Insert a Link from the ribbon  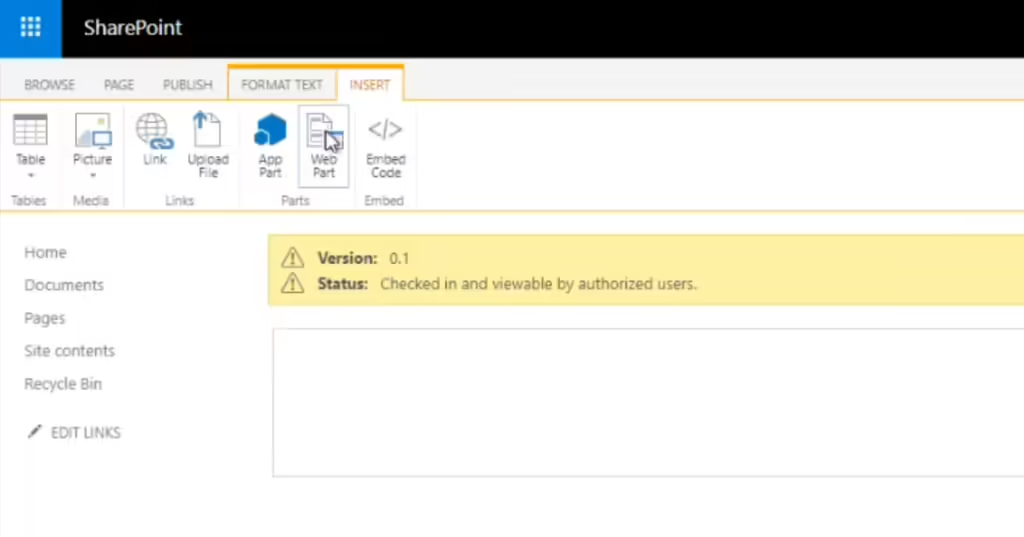coord(155,138)
